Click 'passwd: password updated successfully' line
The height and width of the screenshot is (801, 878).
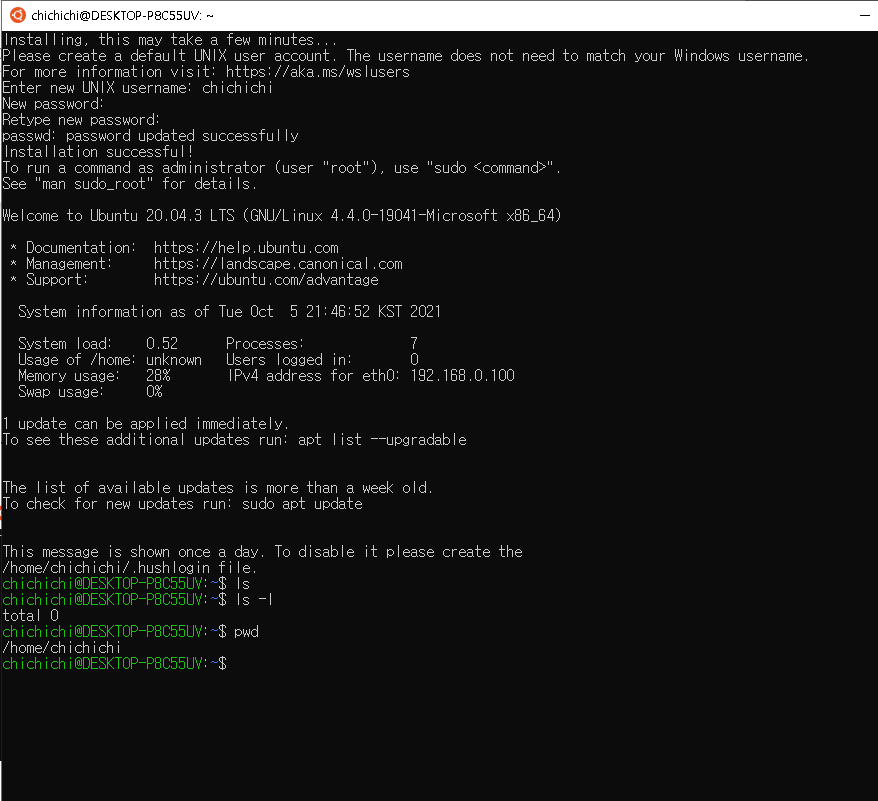[151, 136]
